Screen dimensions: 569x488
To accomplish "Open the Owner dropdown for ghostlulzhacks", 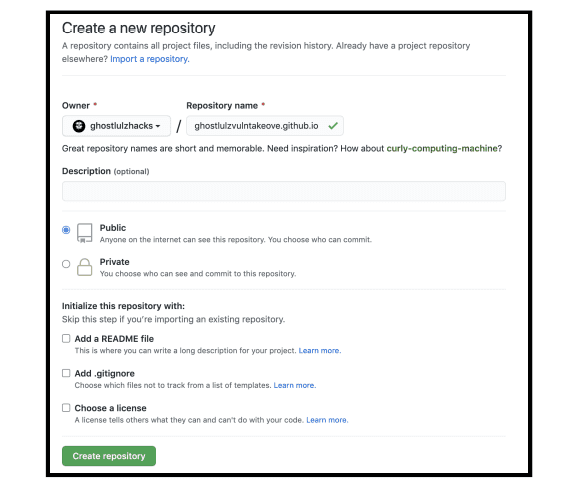I will (x=116, y=126).
